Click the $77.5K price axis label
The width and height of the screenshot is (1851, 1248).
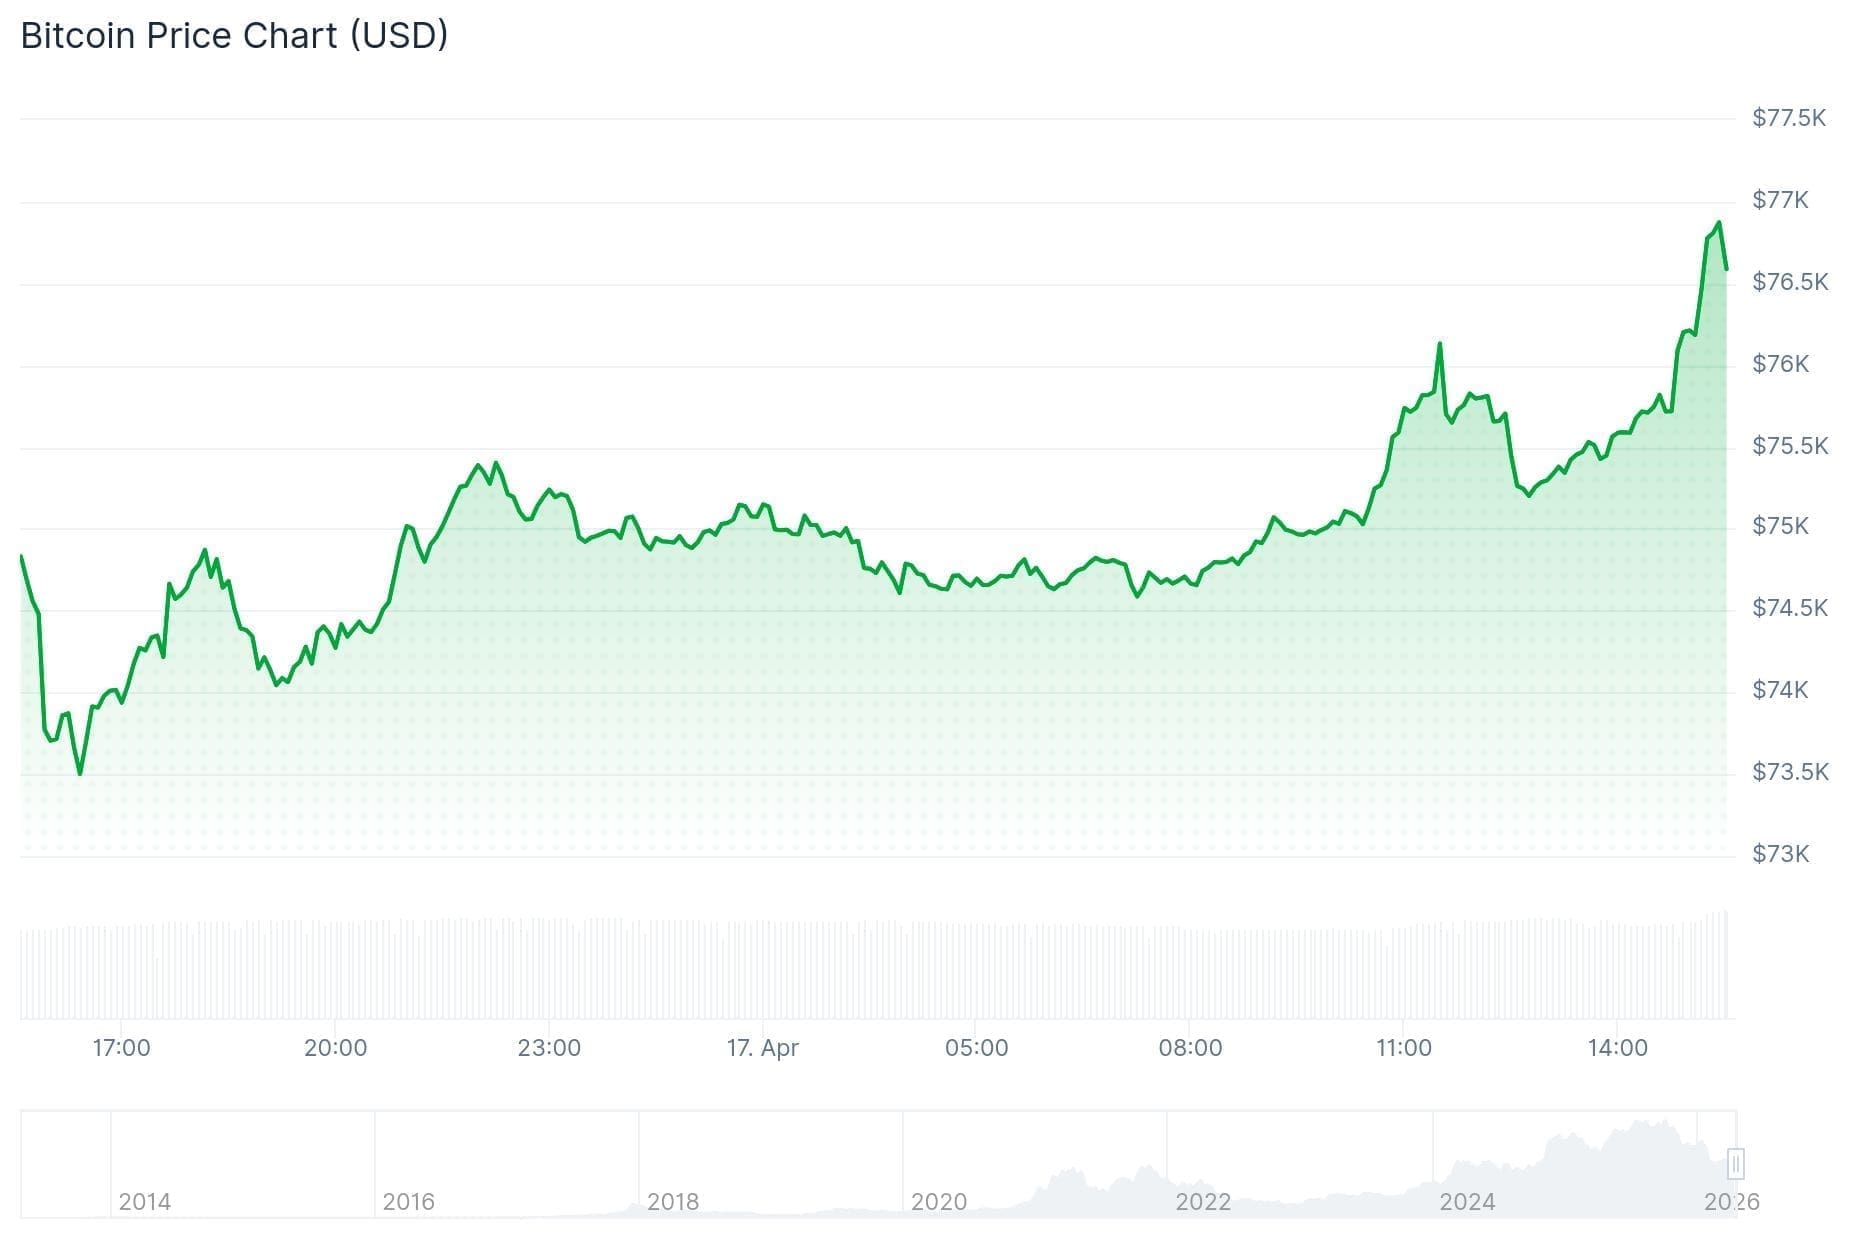(x=1789, y=119)
